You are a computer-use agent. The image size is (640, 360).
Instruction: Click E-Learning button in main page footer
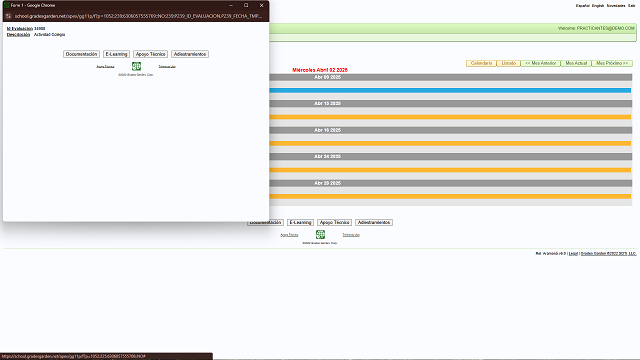click(300, 222)
